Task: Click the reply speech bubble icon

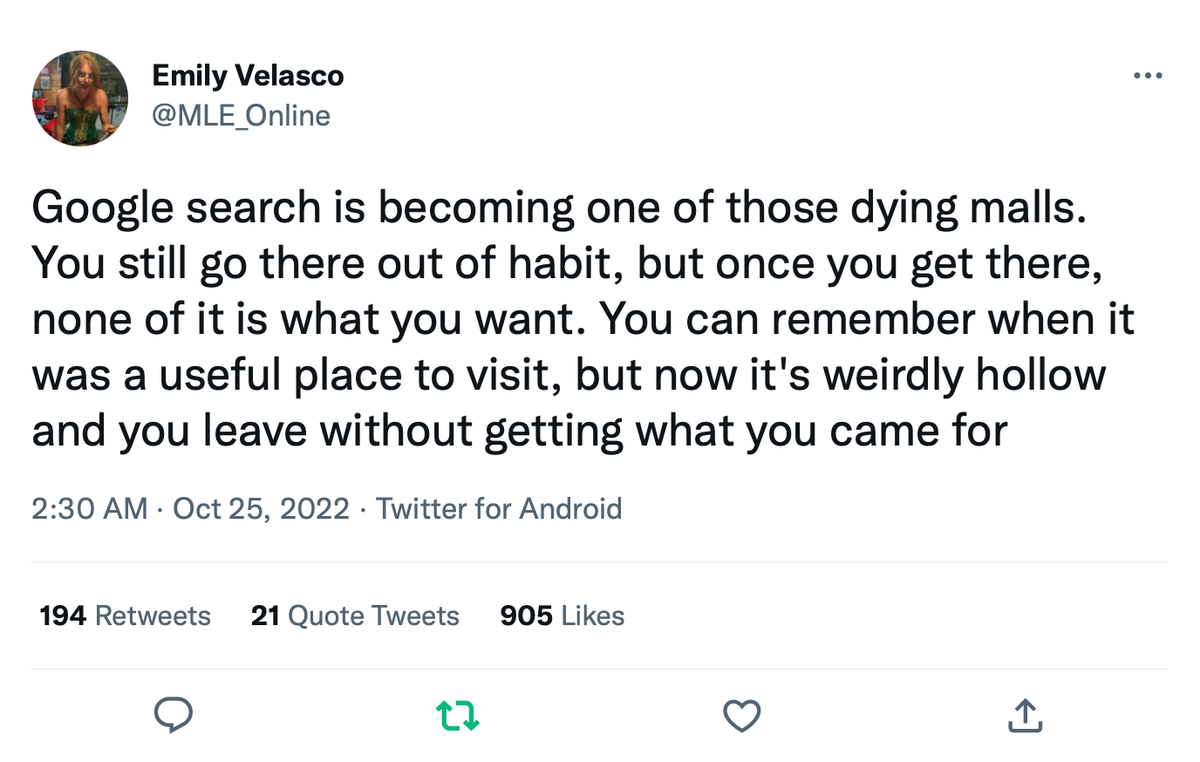Action: tap(174, 715)
